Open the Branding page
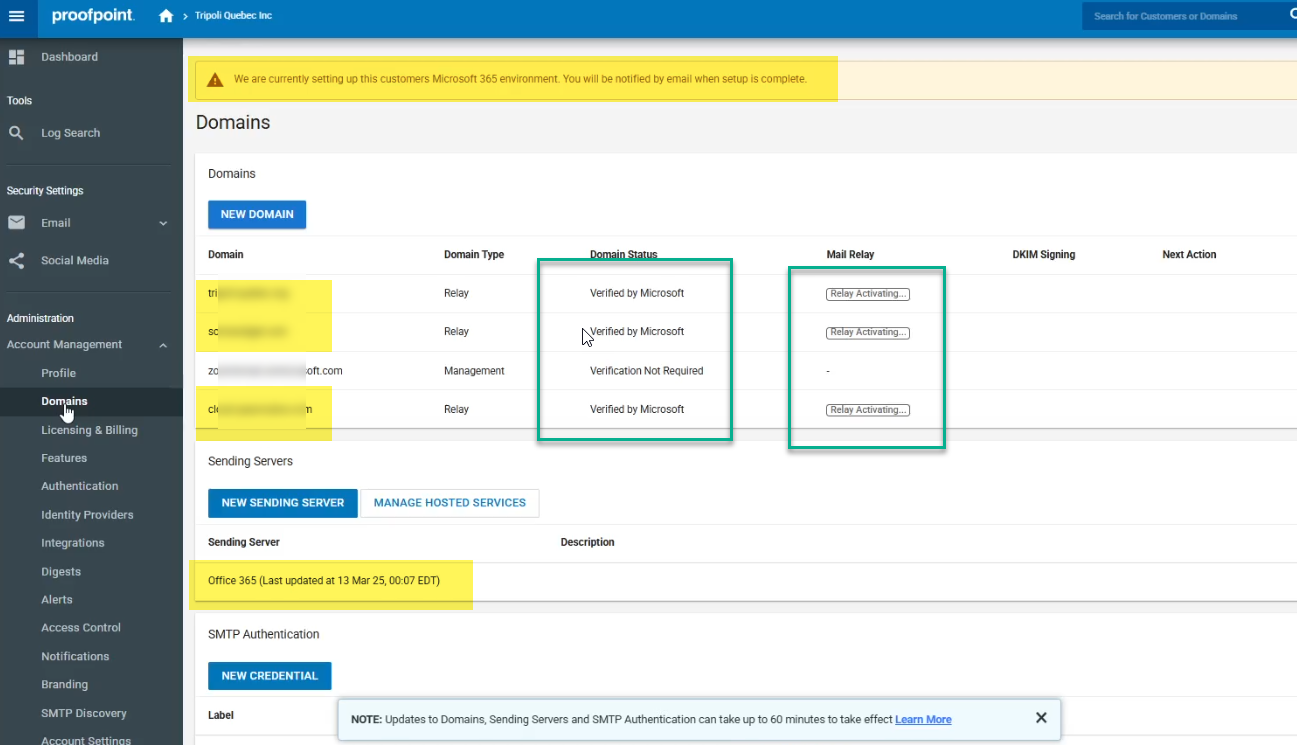 click(64, 685)
